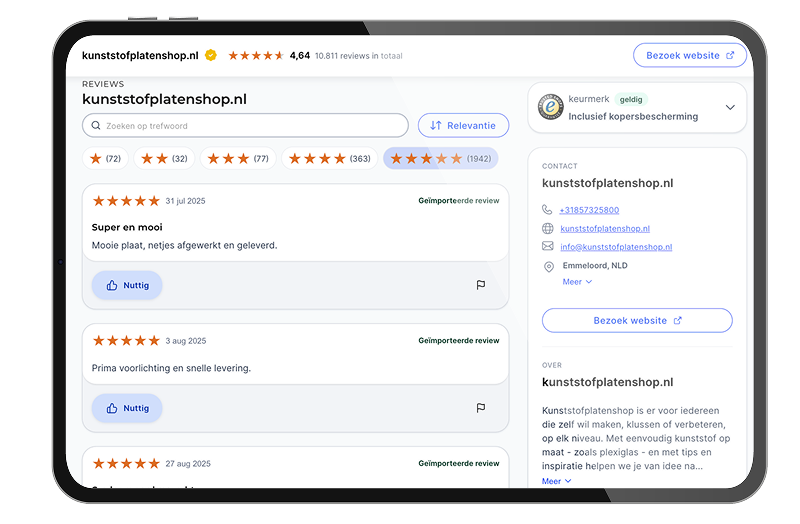The height and width of the screenshot is (524, 800).
Task: Click the Zoeken op trefwoord search field
Action: tap(245, 126)
